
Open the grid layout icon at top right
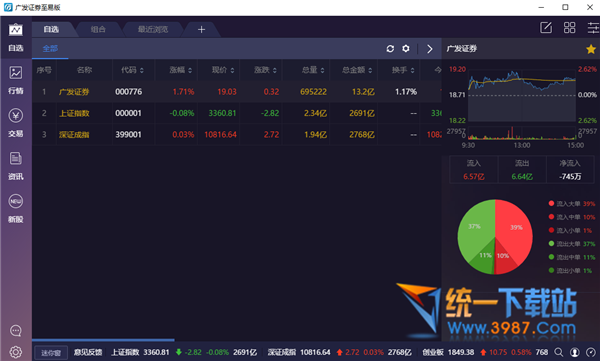pos(569,28)
